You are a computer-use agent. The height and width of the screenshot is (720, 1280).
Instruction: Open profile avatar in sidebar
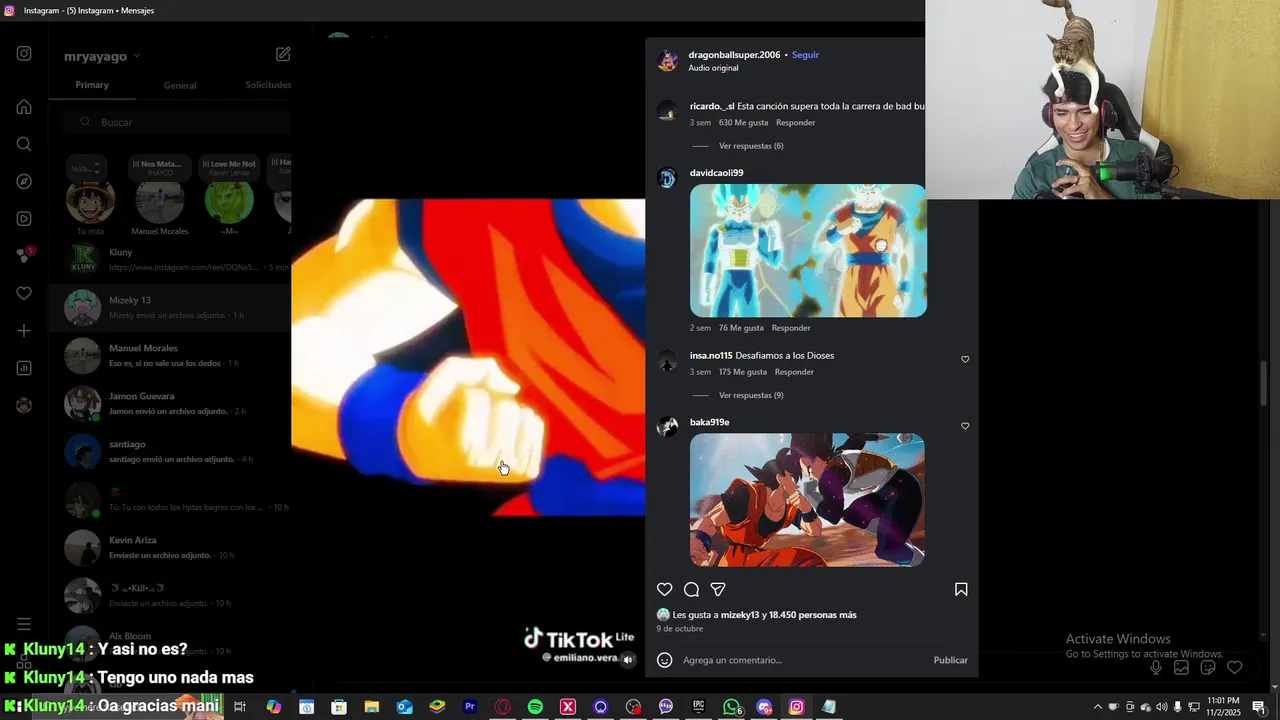point(24,405)
